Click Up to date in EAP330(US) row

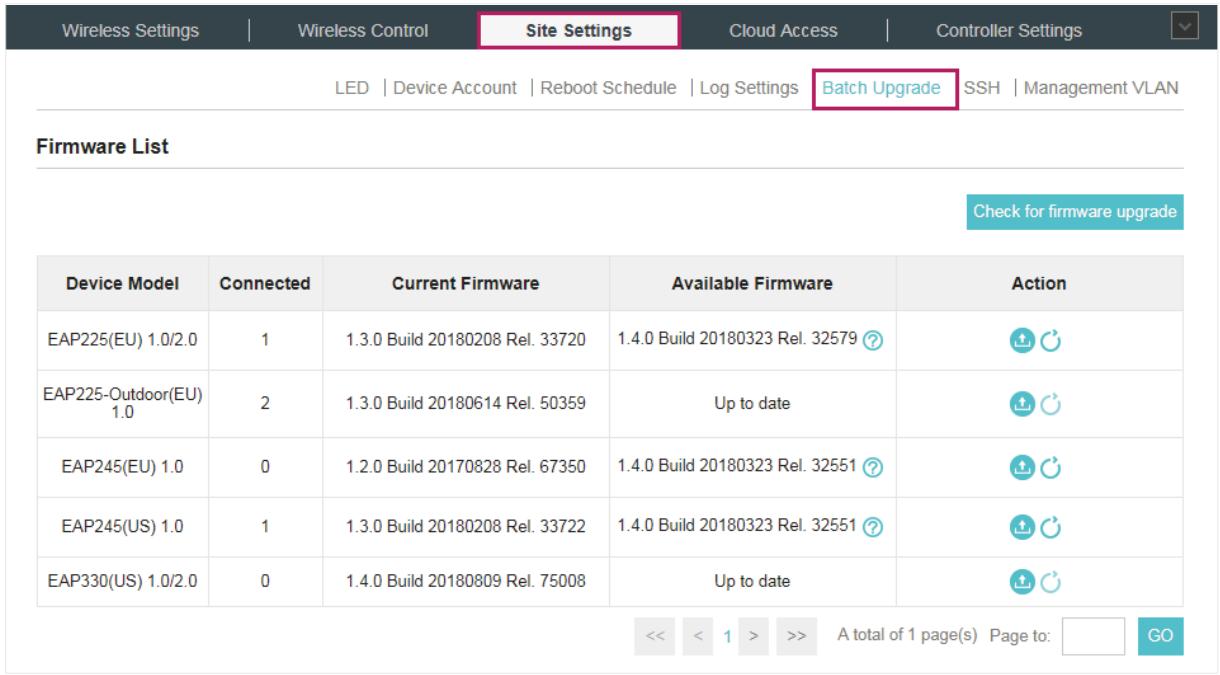click(x=752, y=581)
